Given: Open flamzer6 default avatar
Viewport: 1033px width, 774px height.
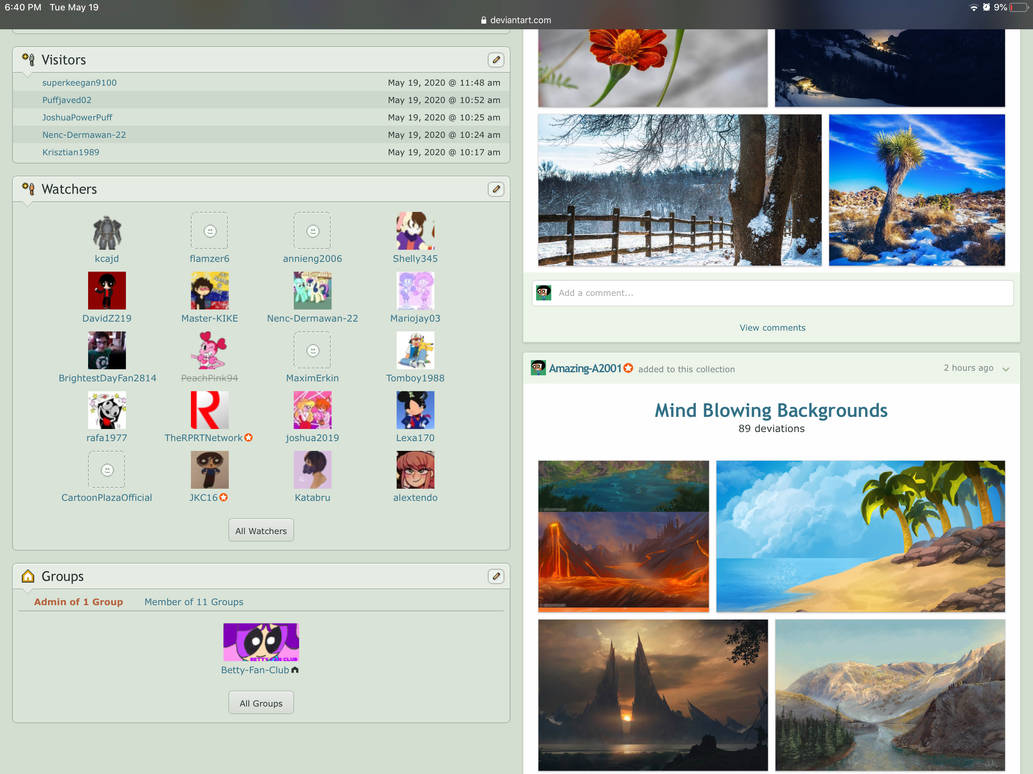Looking at the screenshot, I should (209, 231).
